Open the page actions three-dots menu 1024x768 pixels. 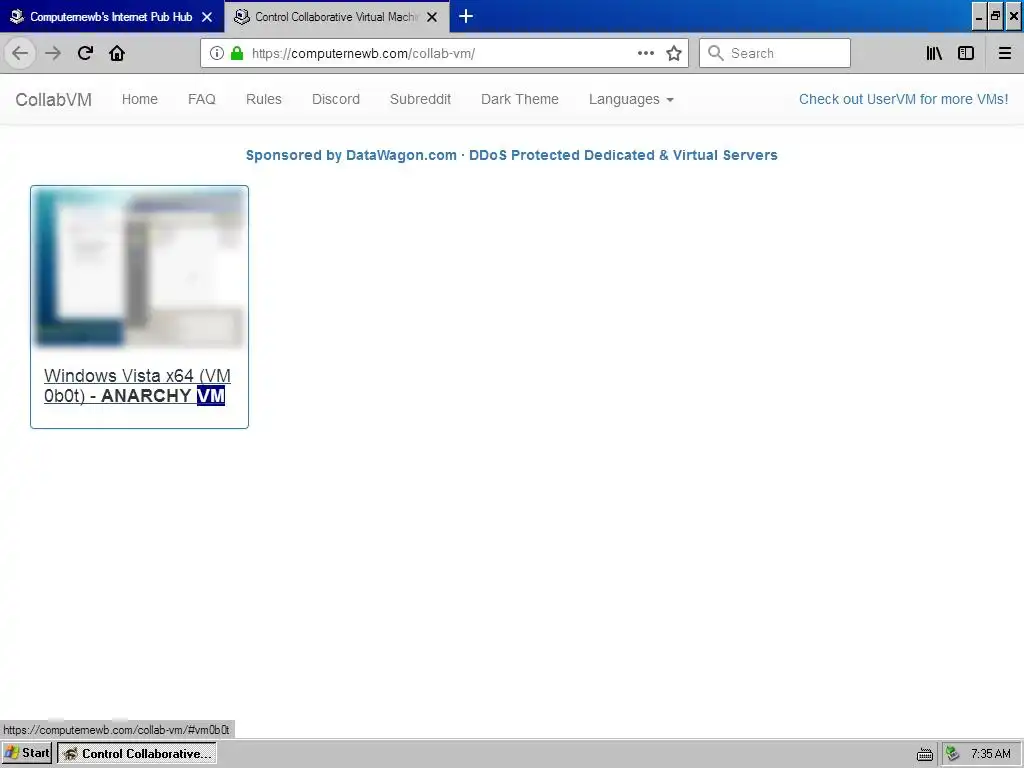point(646,53)
